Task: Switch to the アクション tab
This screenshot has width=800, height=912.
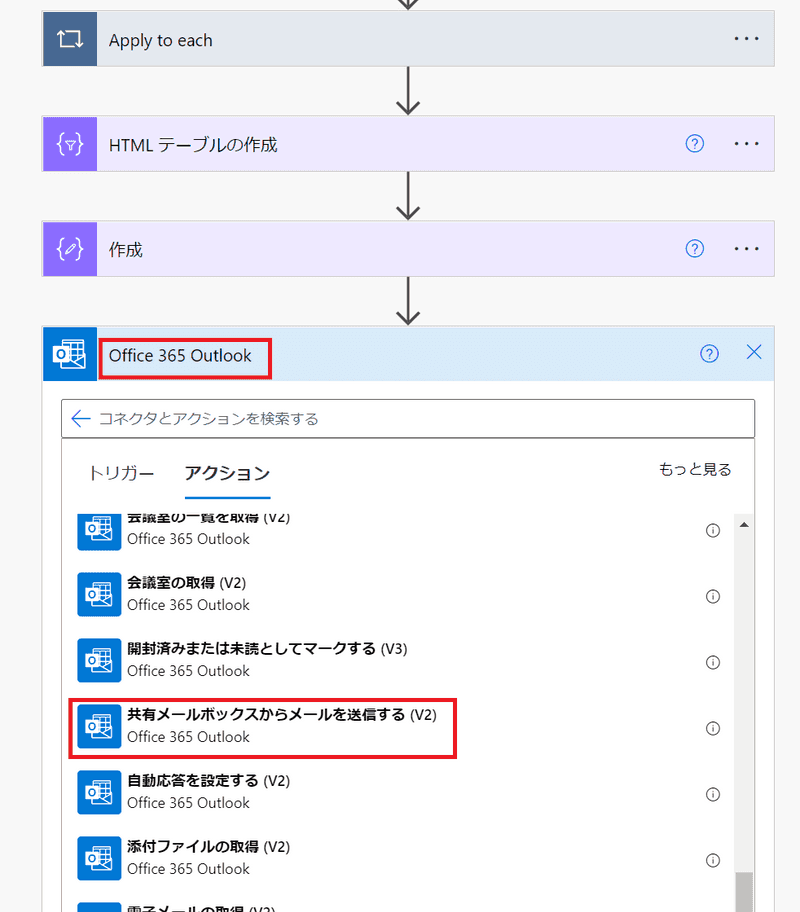Action: tap(227, 473)
